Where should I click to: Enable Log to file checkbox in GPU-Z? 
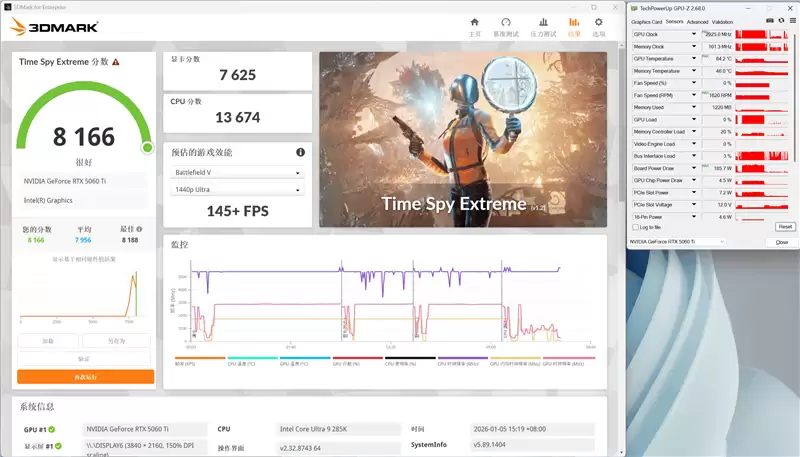(636, 227)
